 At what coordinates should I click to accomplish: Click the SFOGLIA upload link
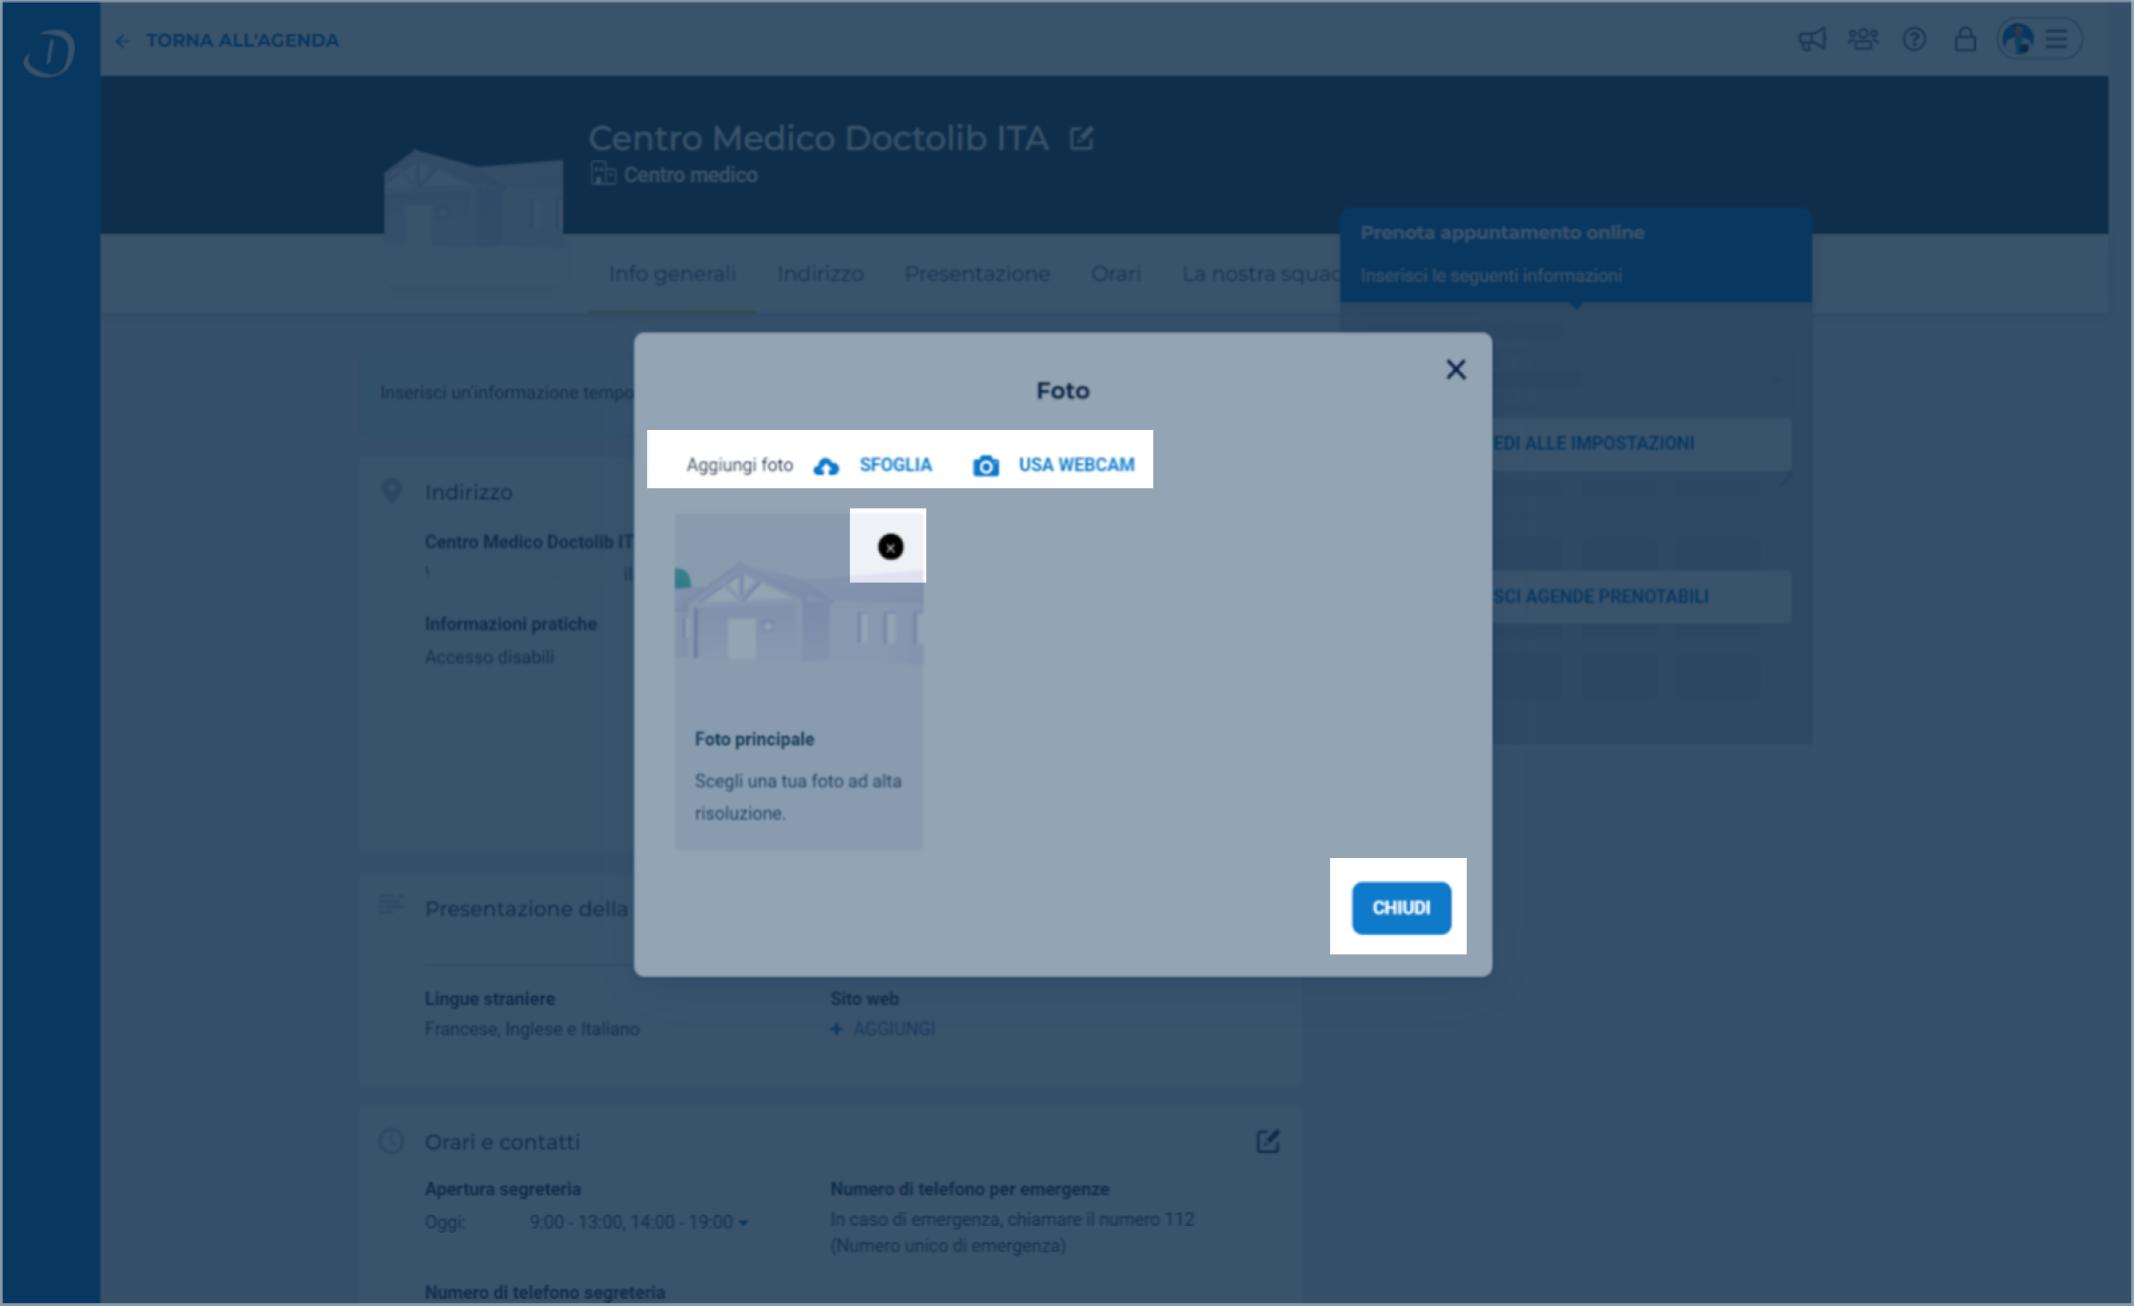895,465
